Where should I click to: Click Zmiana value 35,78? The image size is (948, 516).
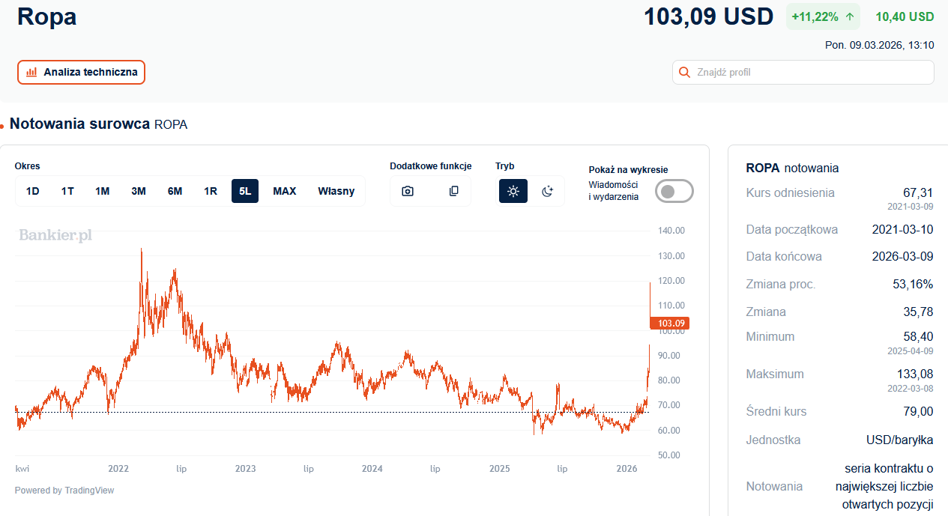[918, 312]
